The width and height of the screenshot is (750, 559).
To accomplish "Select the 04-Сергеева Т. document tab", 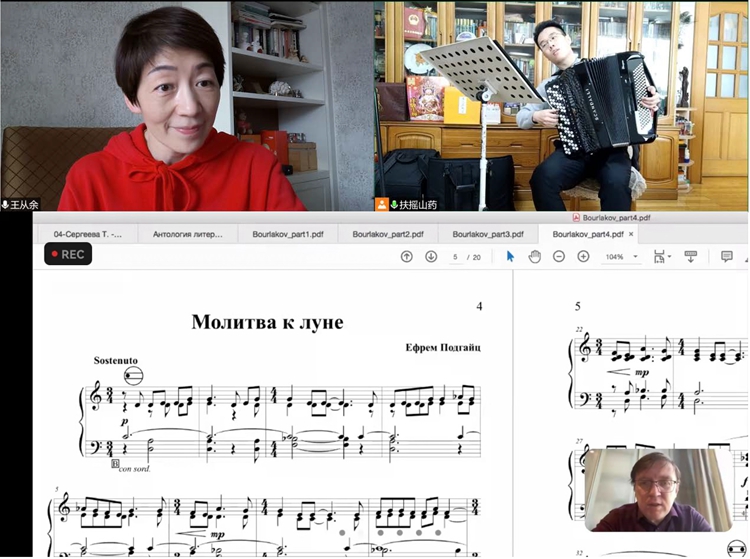I will click(88, 234).
